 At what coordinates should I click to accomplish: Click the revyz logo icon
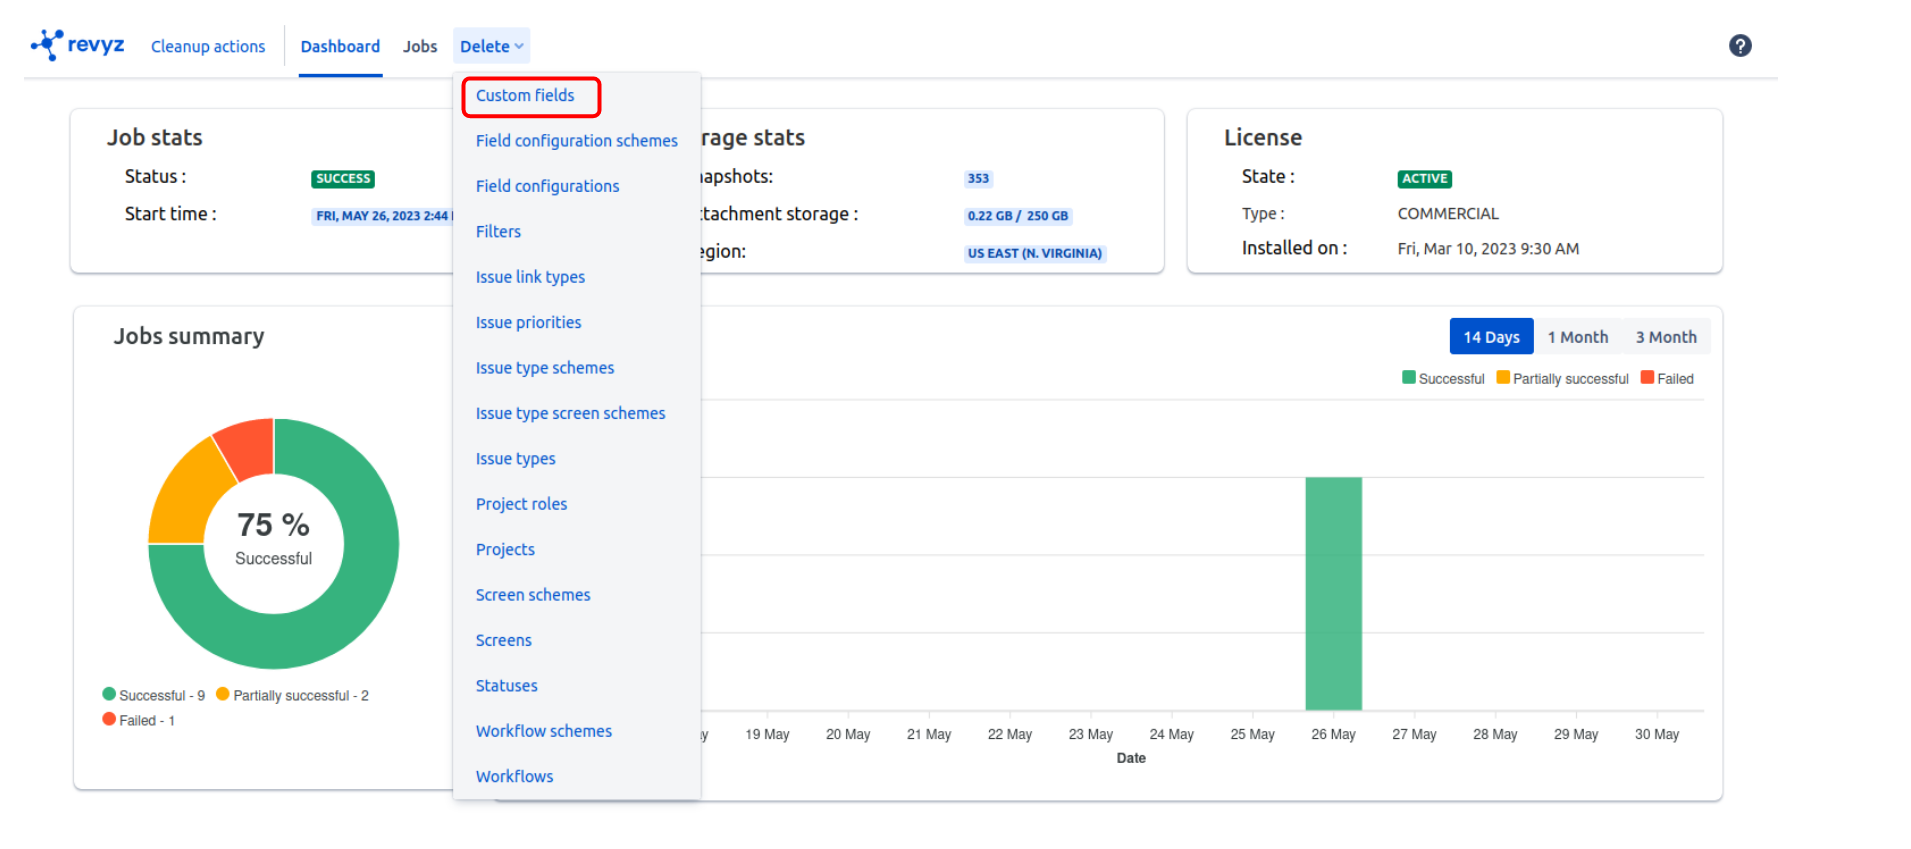(47, 45)
